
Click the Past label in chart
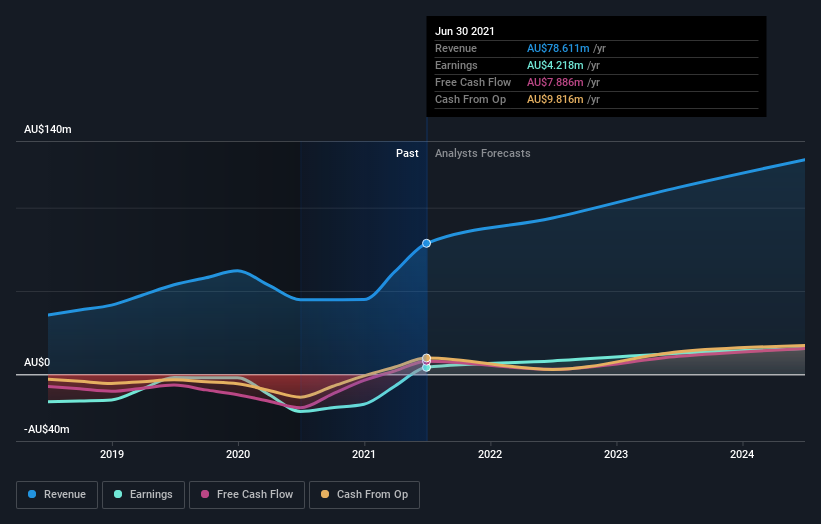point(407,153)
